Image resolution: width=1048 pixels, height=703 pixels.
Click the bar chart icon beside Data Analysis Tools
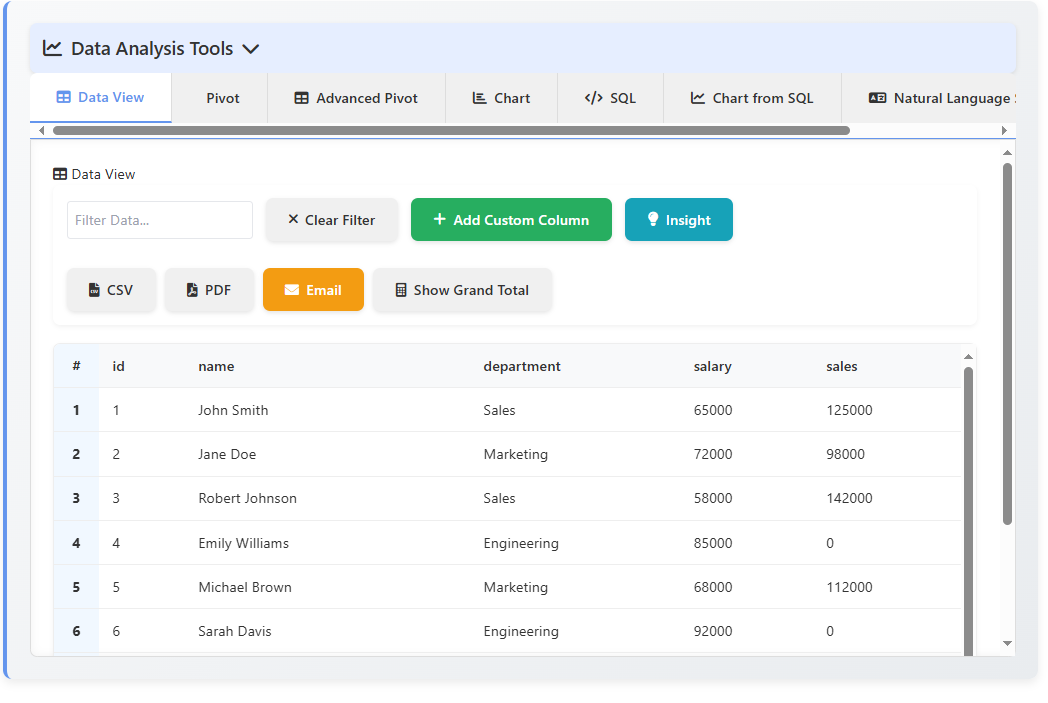click(52, 47)
